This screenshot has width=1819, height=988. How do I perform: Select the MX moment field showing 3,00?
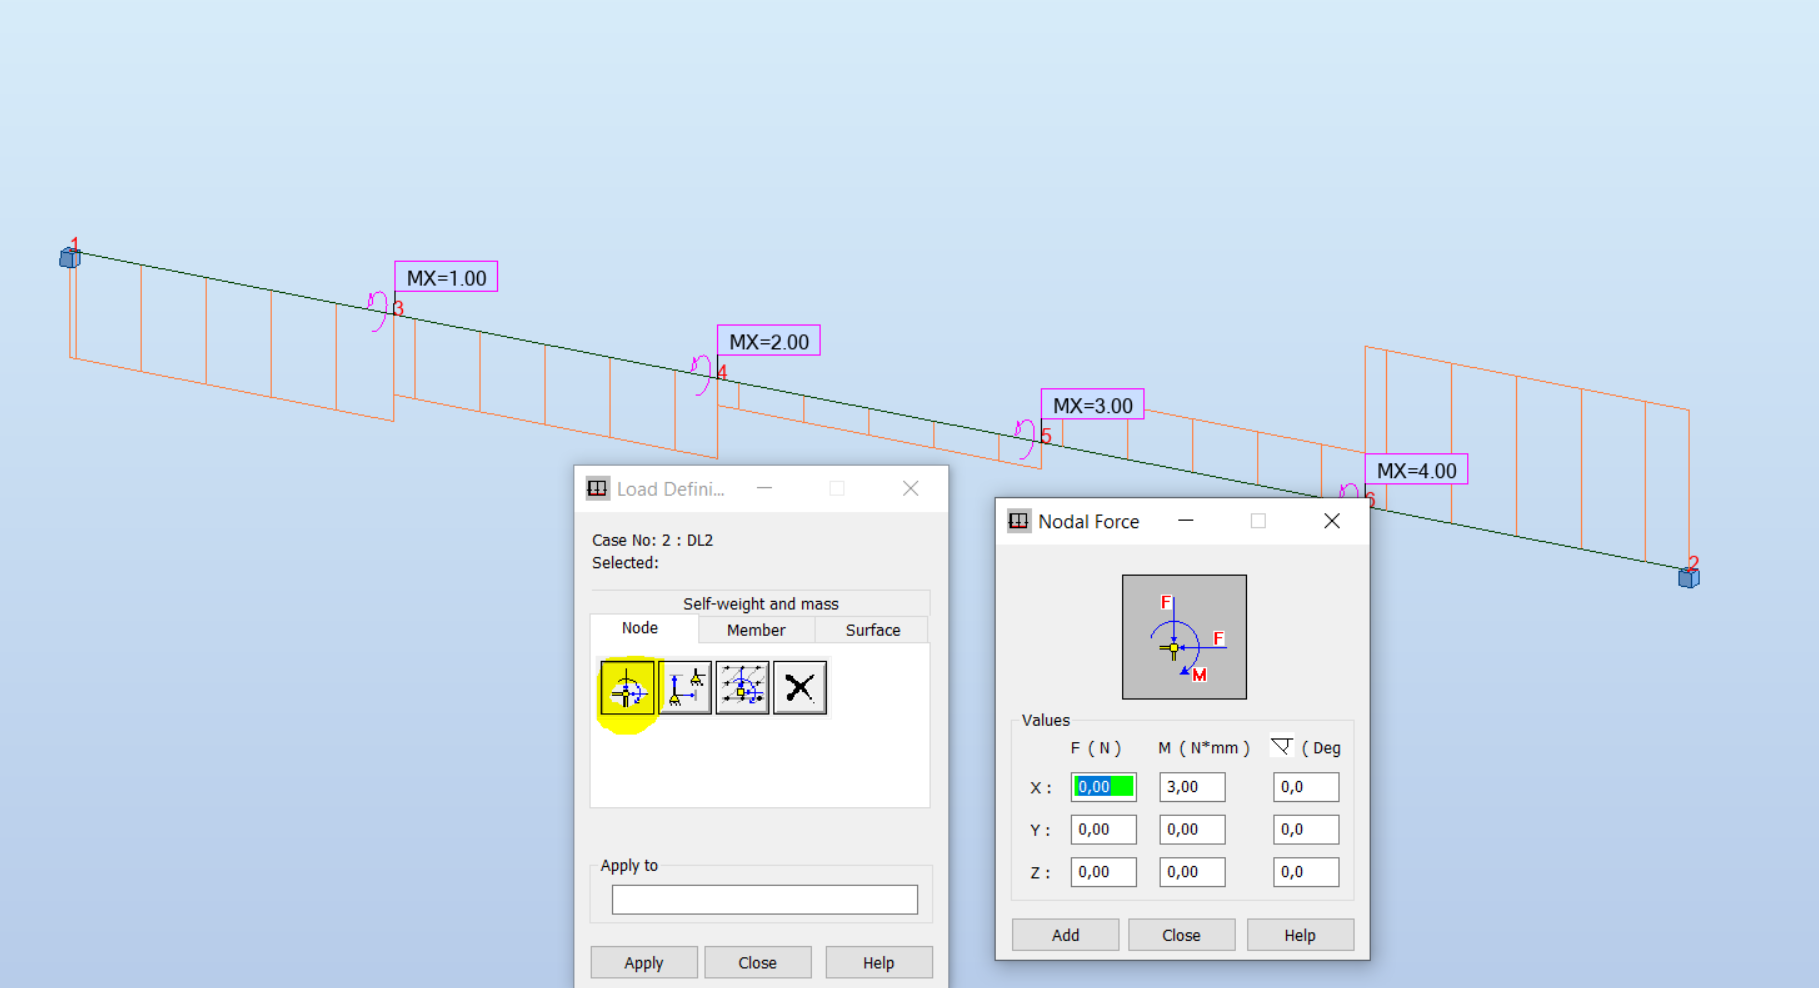point(1191,787)
